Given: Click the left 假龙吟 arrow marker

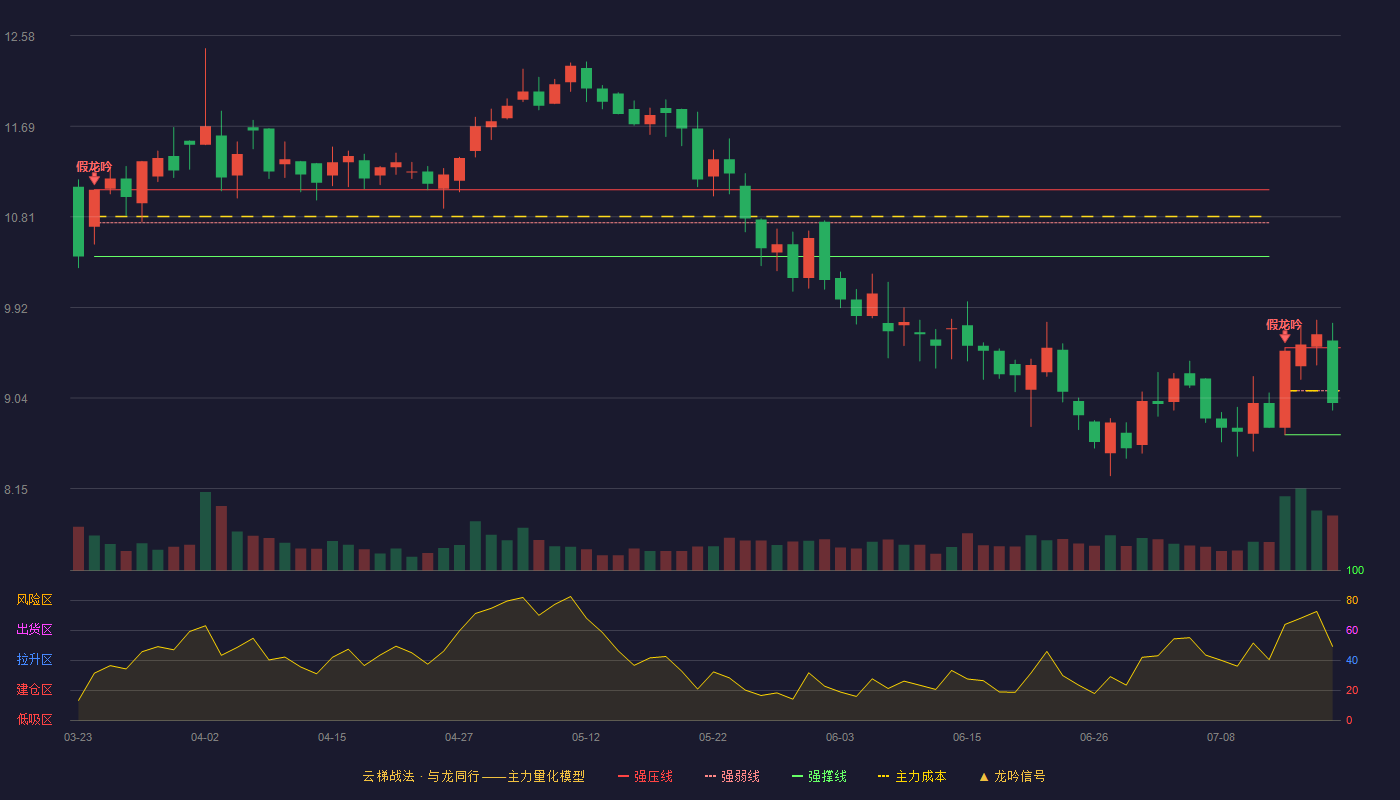Looking at the screenshot, I should [x=94, y=179].
